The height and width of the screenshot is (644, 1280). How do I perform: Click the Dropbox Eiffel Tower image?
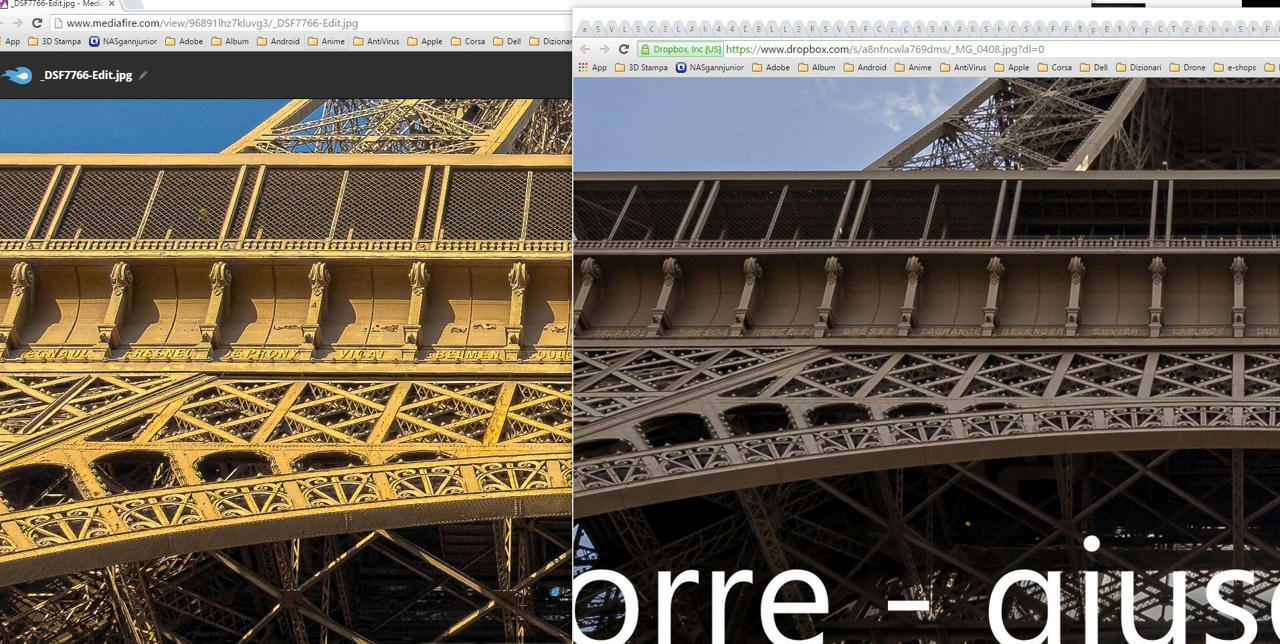point(927,361)
